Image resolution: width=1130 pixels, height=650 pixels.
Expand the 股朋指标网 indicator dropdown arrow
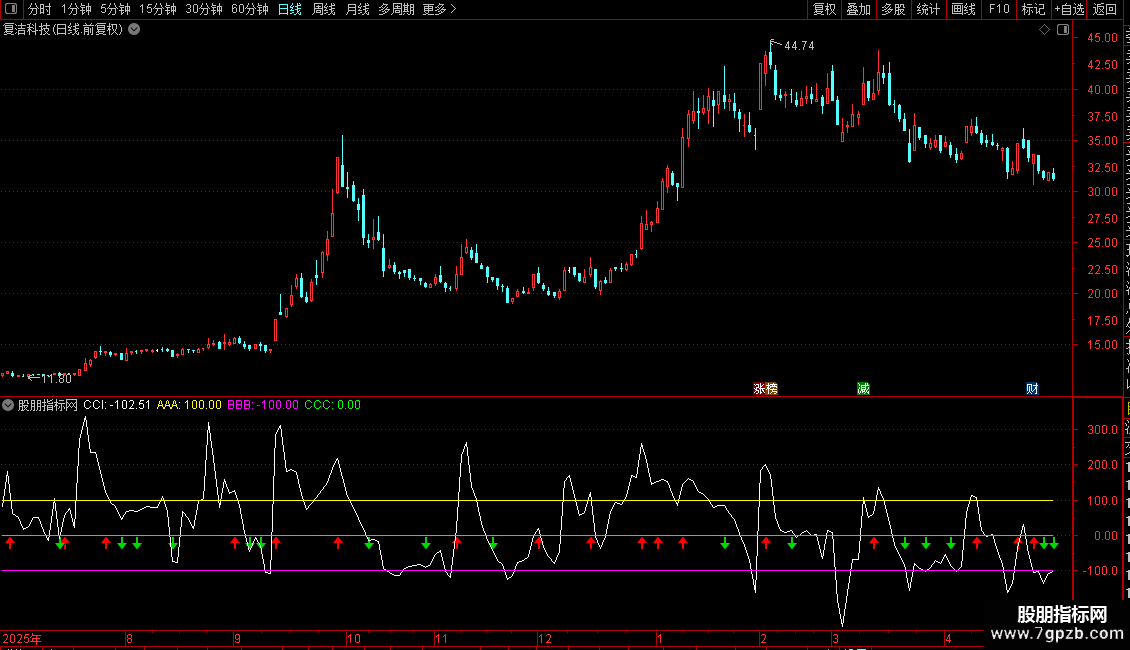point(8,405)
